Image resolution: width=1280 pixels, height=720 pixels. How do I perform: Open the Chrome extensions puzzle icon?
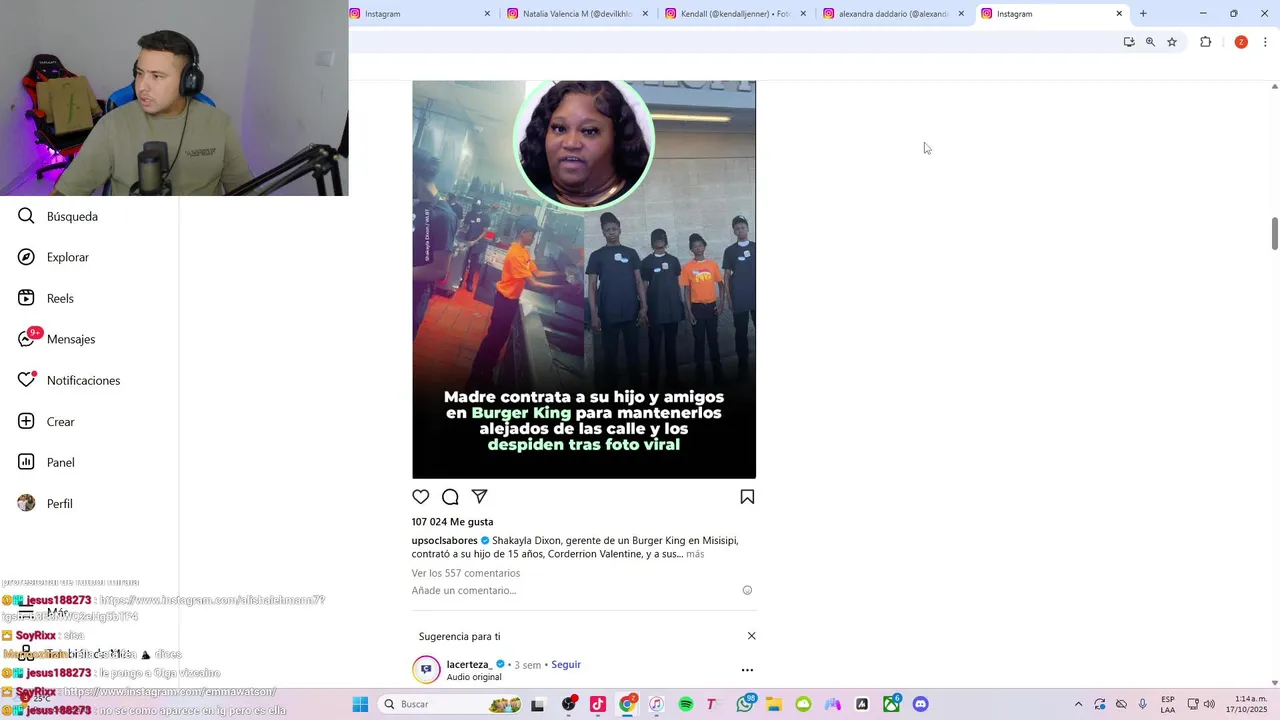(x=1205, y=42)
